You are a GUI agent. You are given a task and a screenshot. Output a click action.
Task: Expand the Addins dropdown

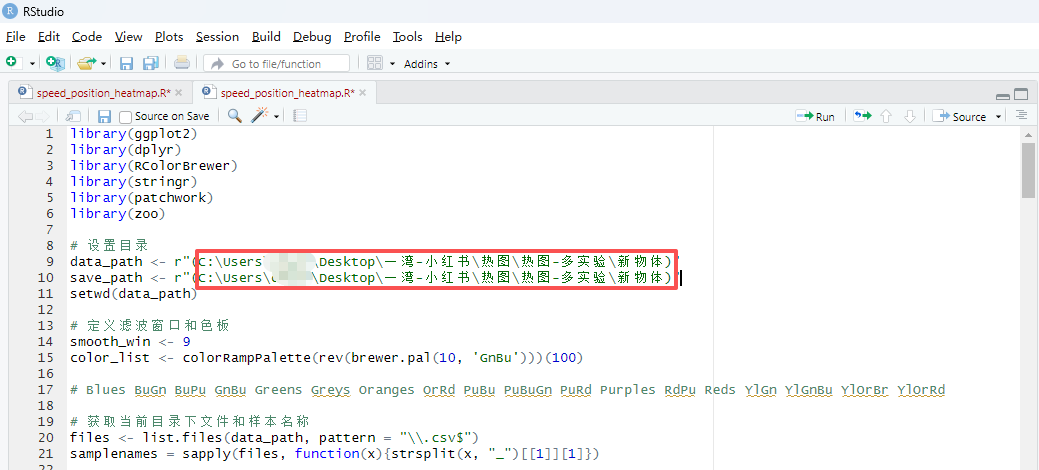[427, 63]
